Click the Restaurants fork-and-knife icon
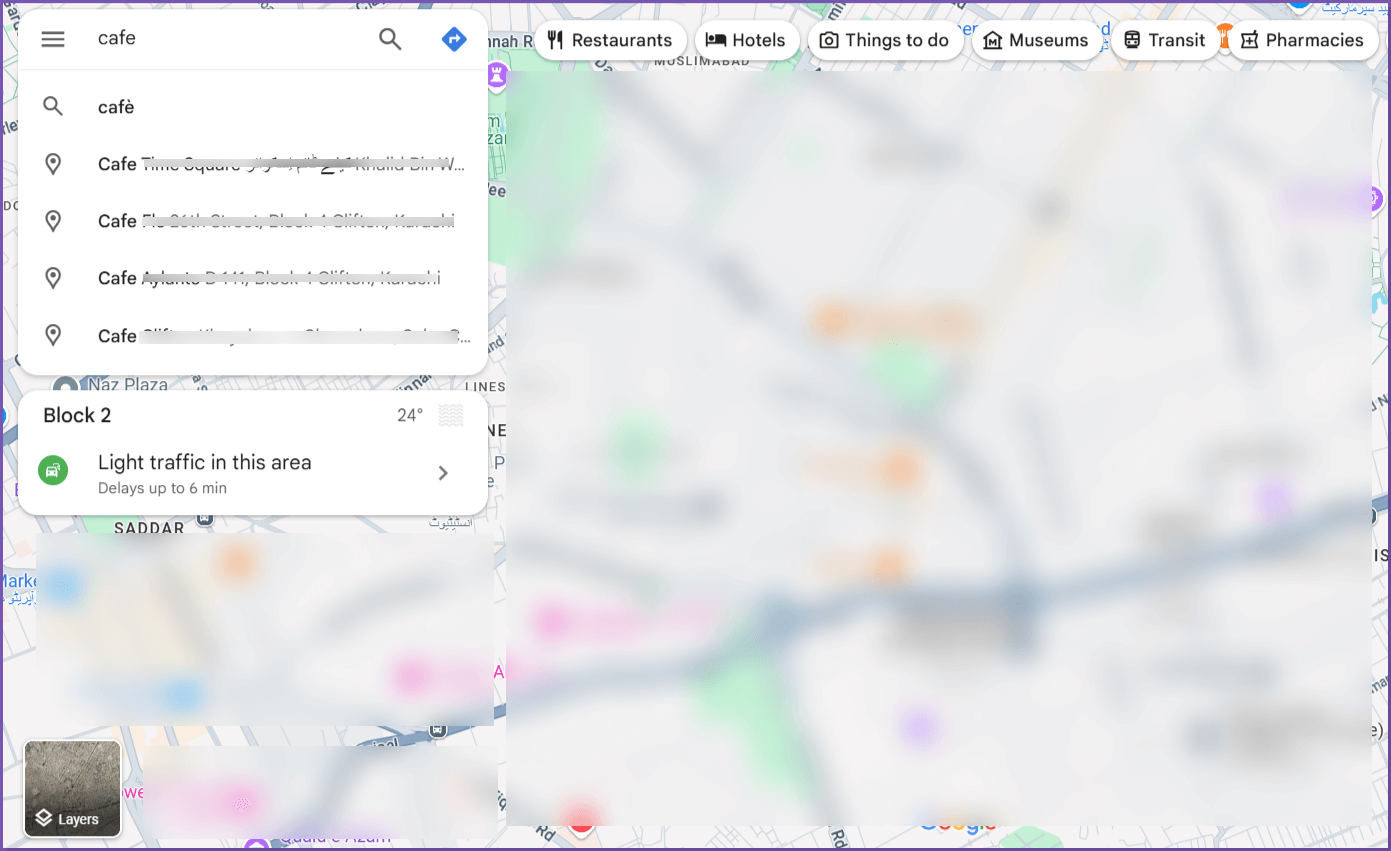The image size is (1391, 851). tap(556, 40)
